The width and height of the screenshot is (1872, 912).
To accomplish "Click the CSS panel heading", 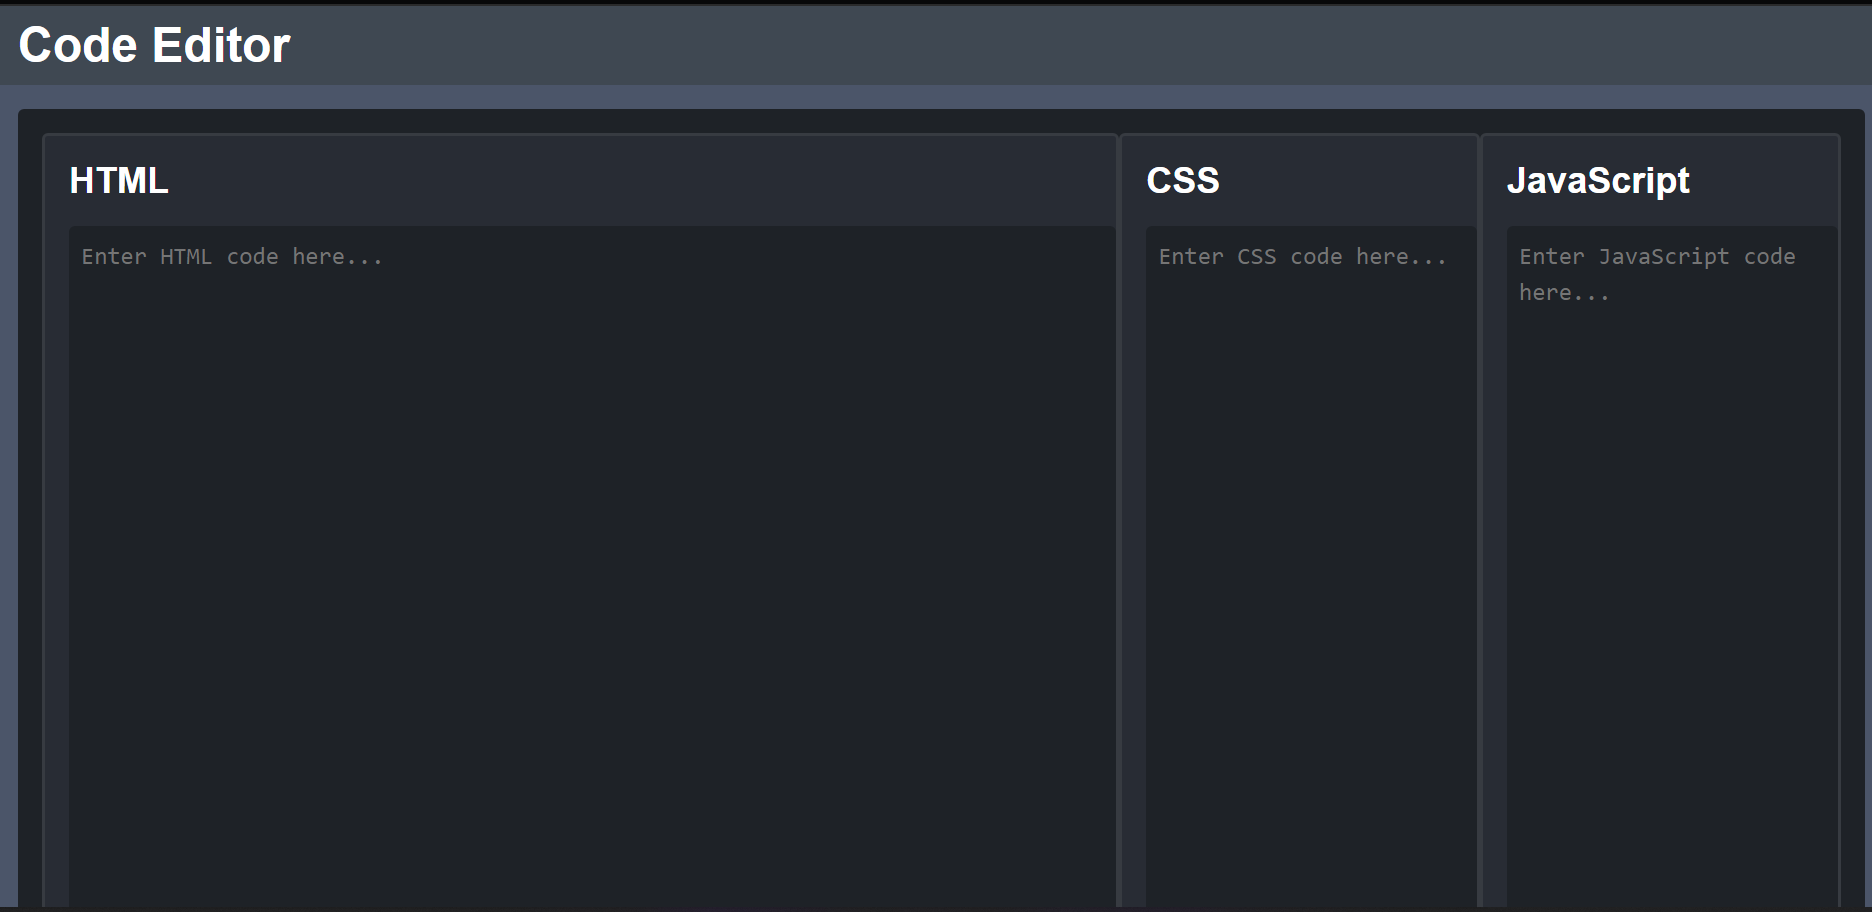I will [x=1183, y=181].
